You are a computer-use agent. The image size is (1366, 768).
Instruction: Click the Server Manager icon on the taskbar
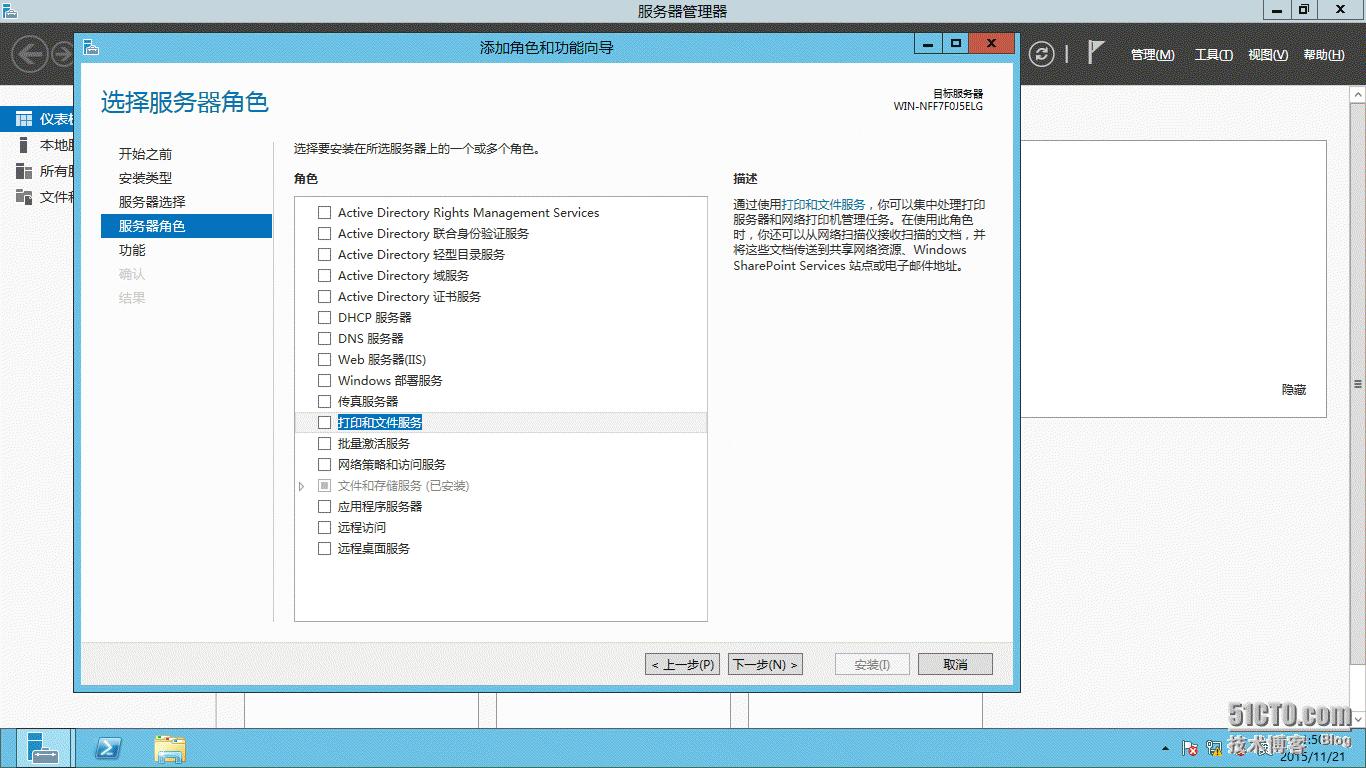(45, 749)
